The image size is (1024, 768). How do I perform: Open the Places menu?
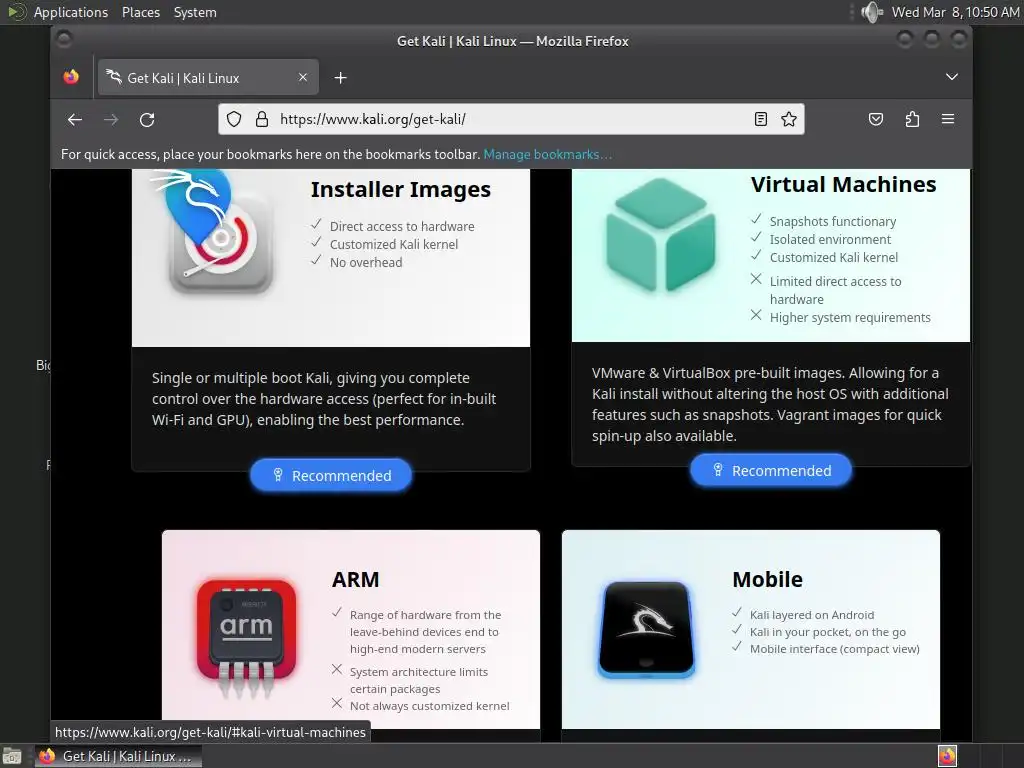[x=141, y=12]
